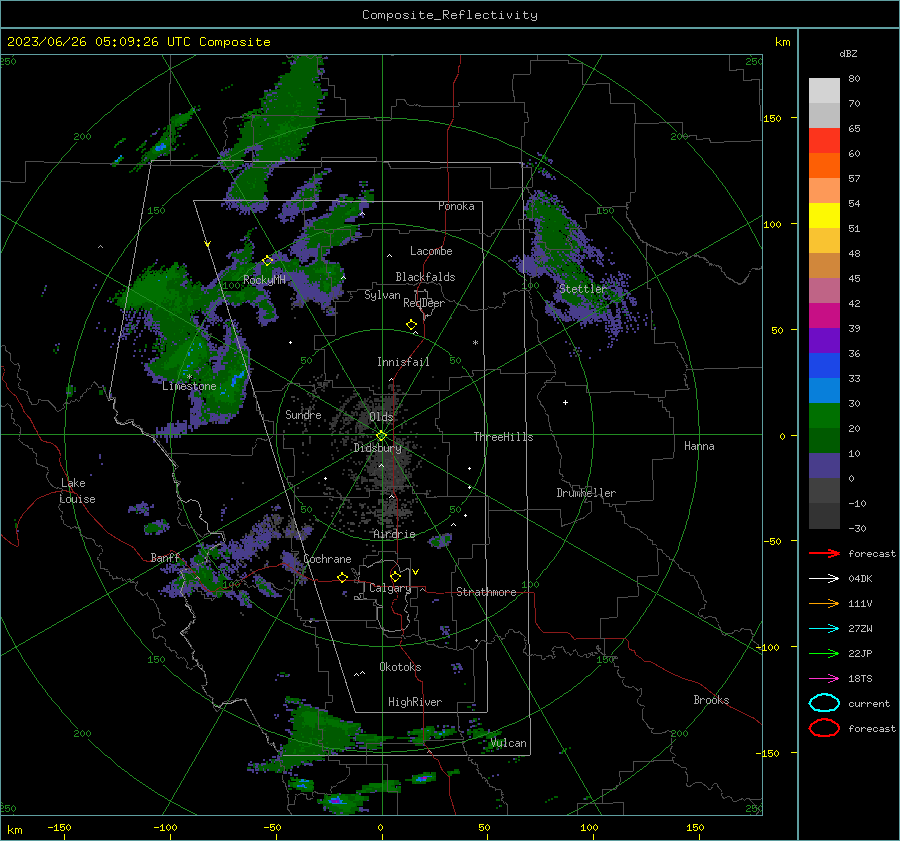Click the brown 45-48 dBZ swatch
Screen dimensions: 900x841
point(824,265)
